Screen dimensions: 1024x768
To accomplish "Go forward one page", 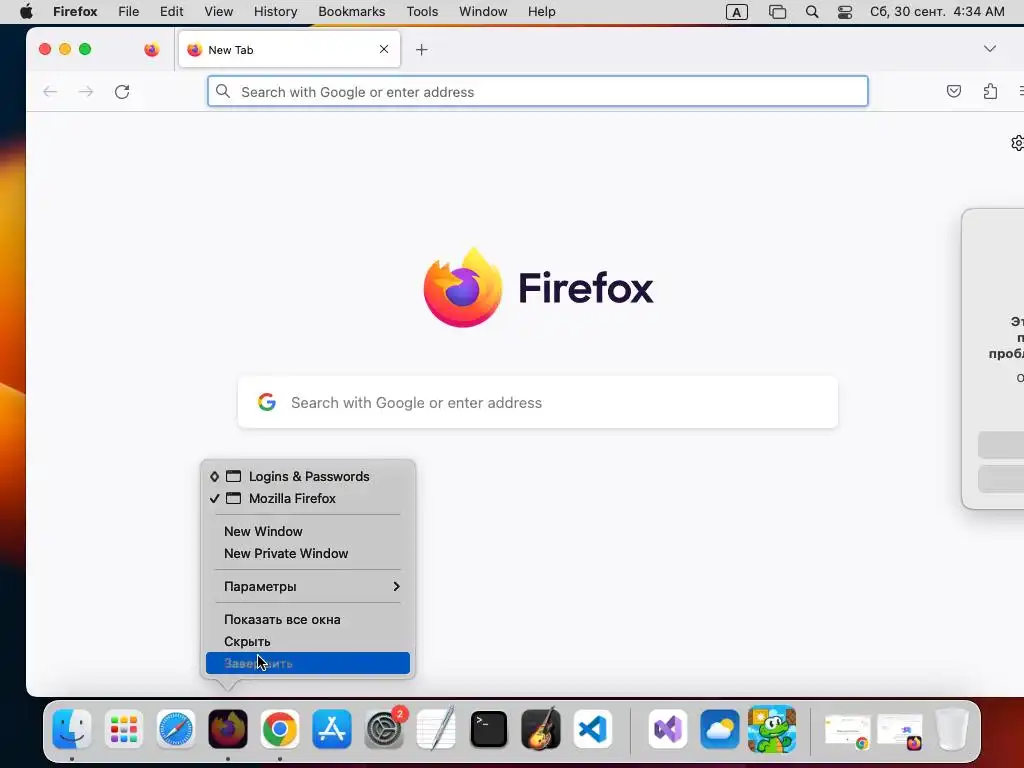I will click(x=86, y=92).
